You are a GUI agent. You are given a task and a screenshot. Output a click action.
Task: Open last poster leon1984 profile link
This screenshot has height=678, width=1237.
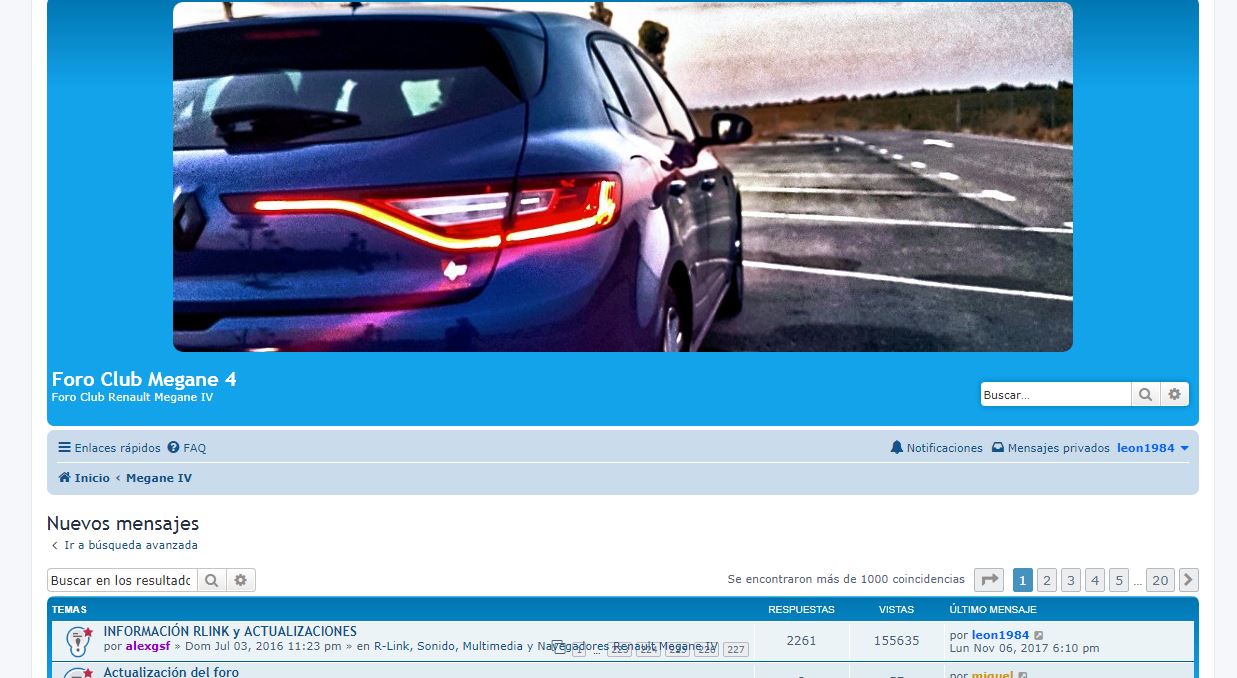(x=1000, y=635)
